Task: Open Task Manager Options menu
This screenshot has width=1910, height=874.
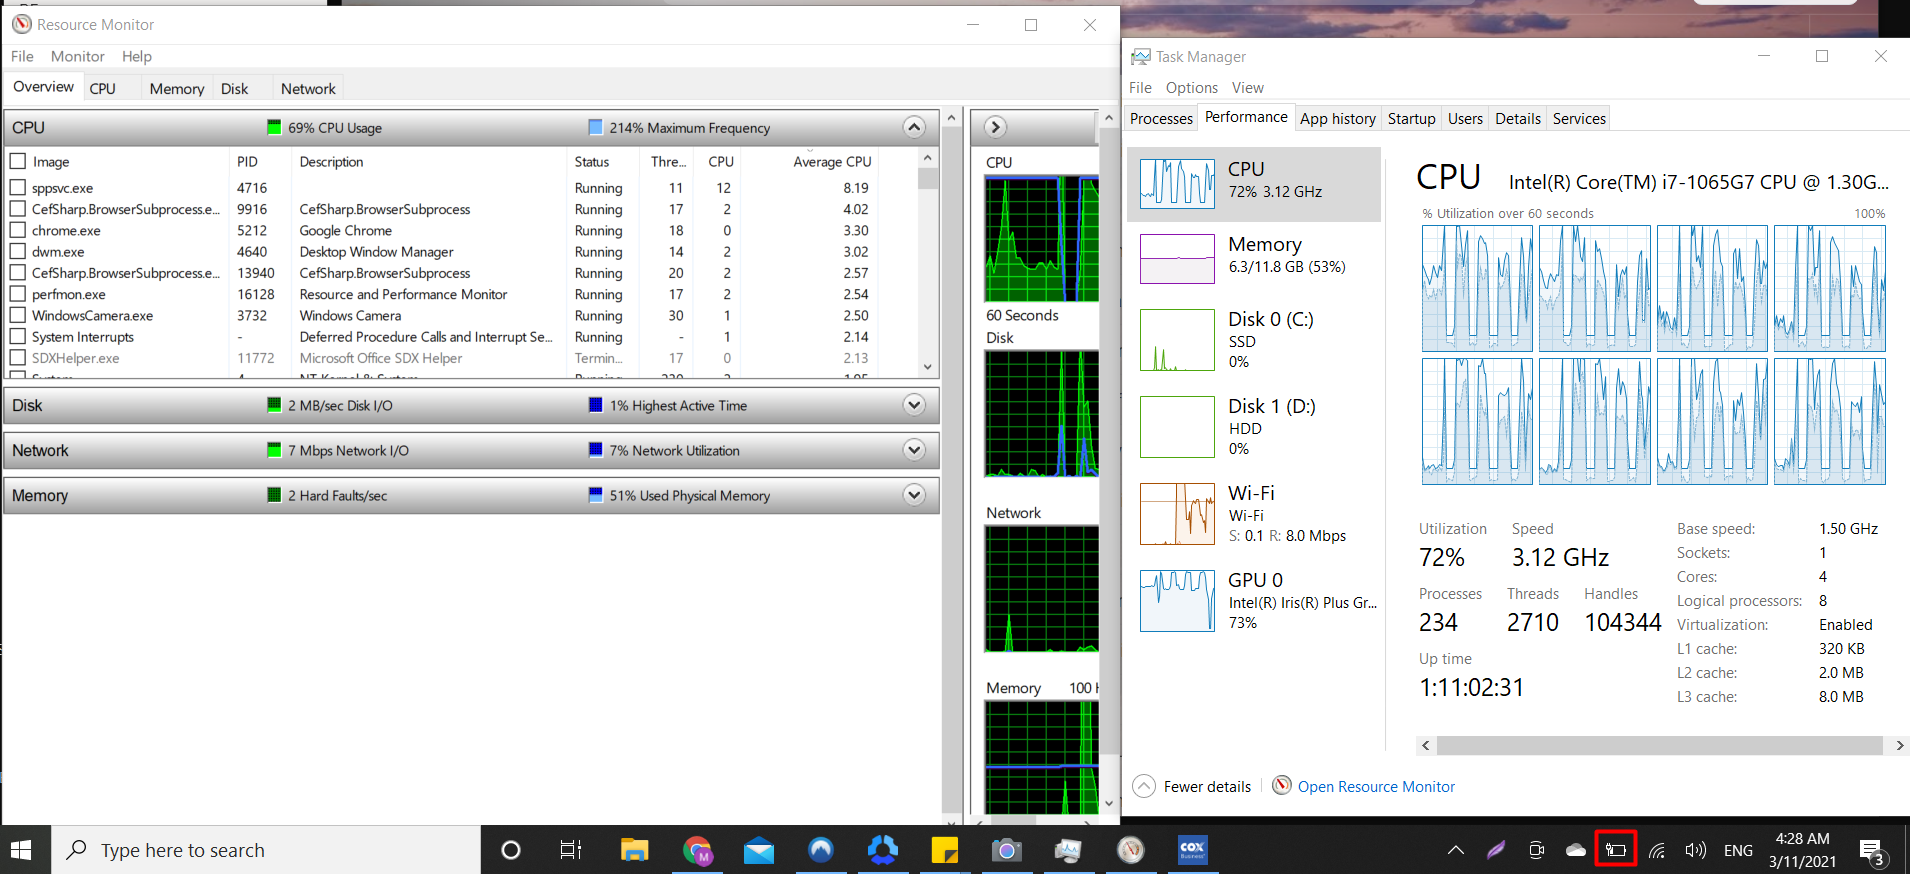Action: click(x=1192, y=88)
